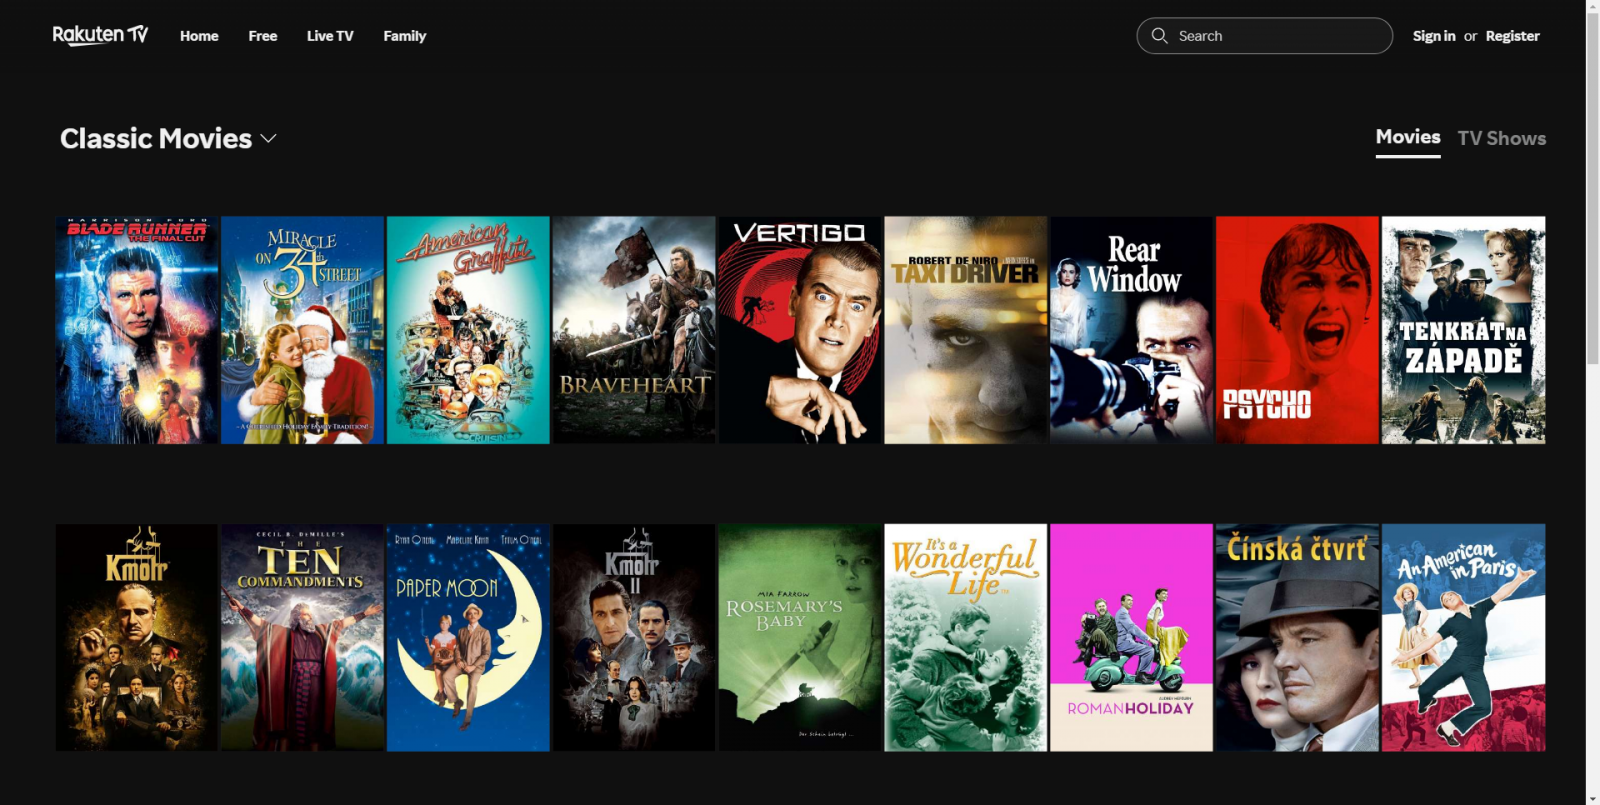Open the Roman Holiday movie poster
Screen dimensions: 1600x805
tap(1131, 637)
